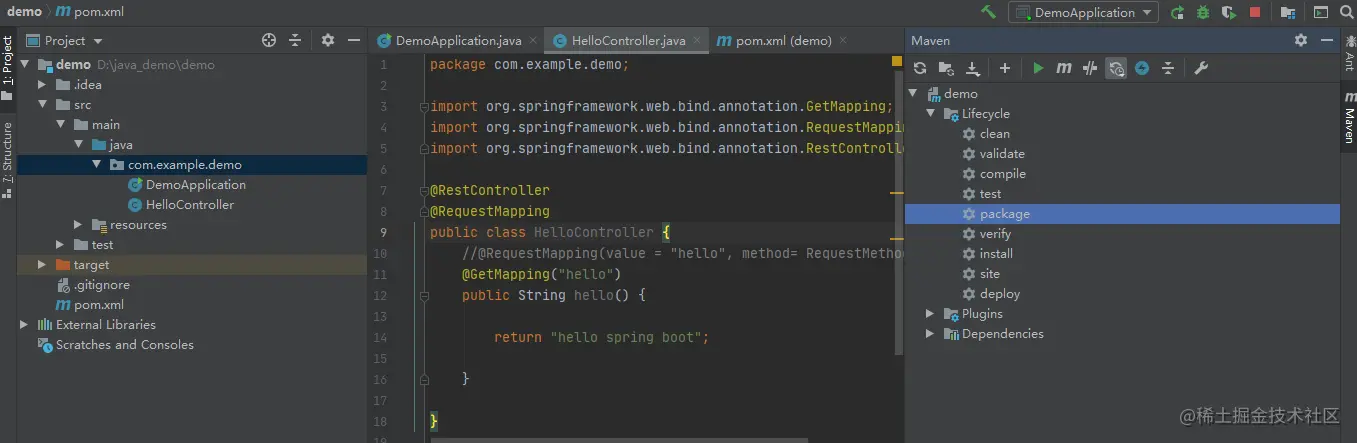Start debugging with the green bug icon
Viewport: 1357px width, 443px height.
[x=1203, y=13]
